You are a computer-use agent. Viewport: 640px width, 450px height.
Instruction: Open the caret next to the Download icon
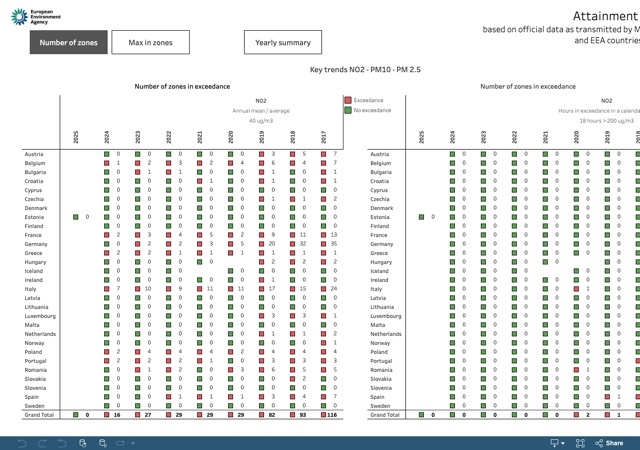coord(563,443)
